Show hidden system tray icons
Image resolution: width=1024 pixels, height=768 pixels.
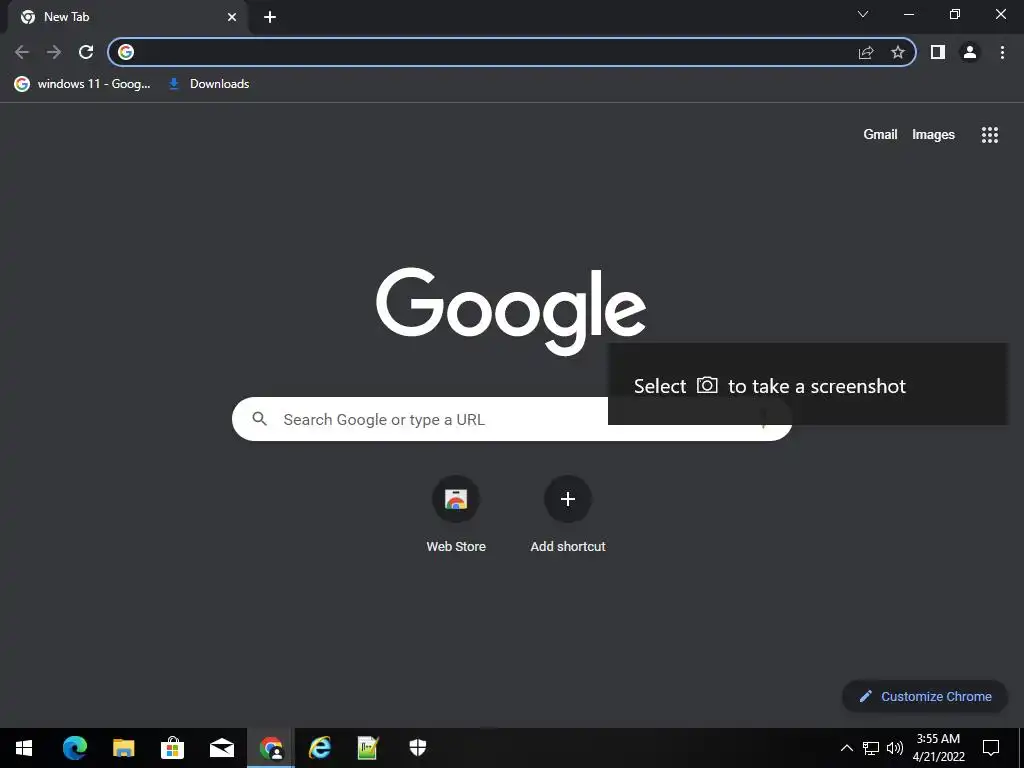point(846,748)
